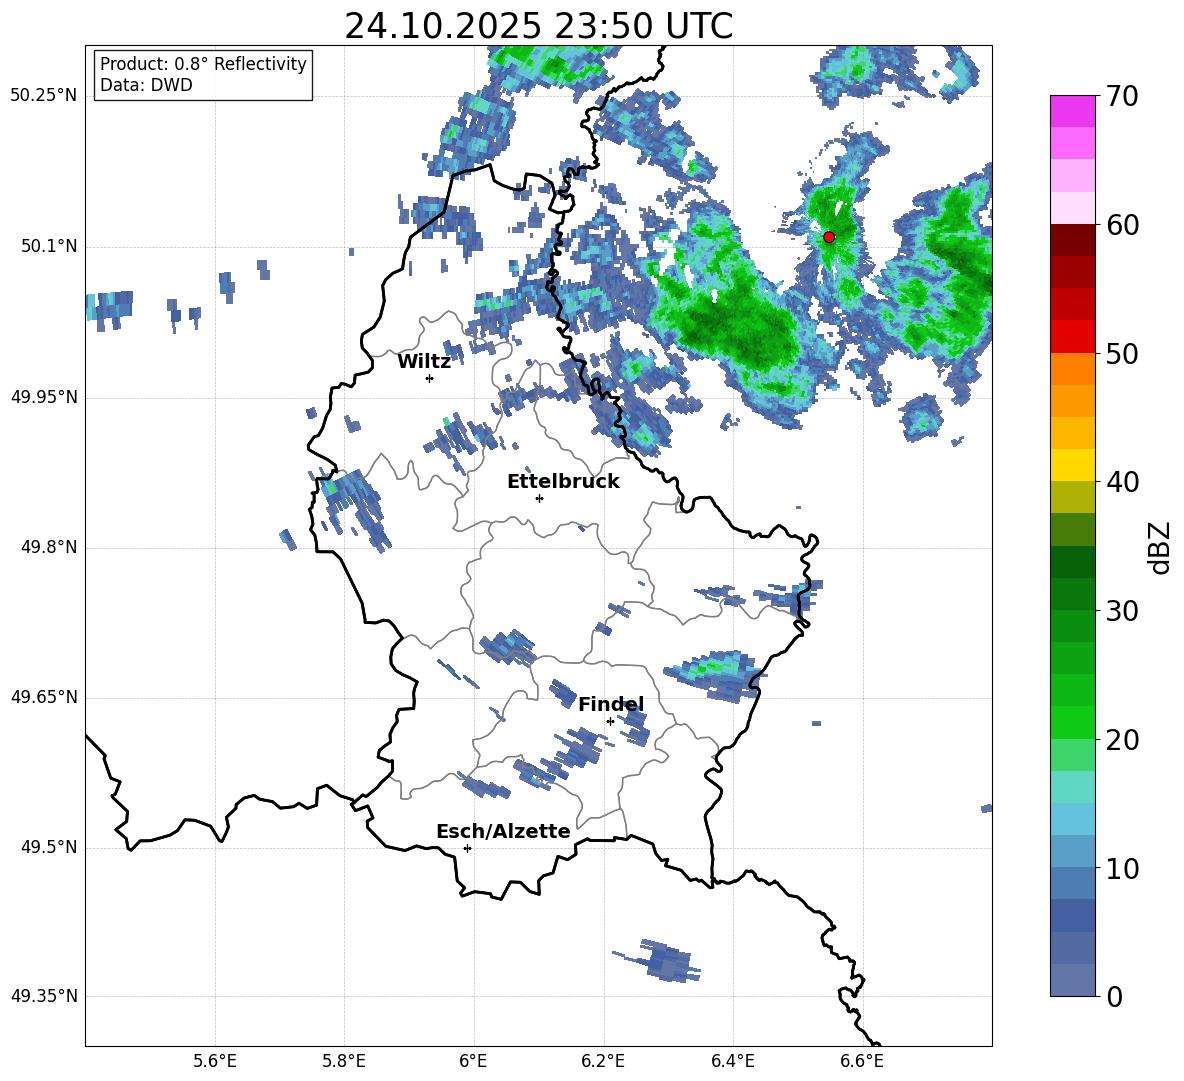Click the timestamp title 24.10.2025 23:50 UTC

pos(538,26)
